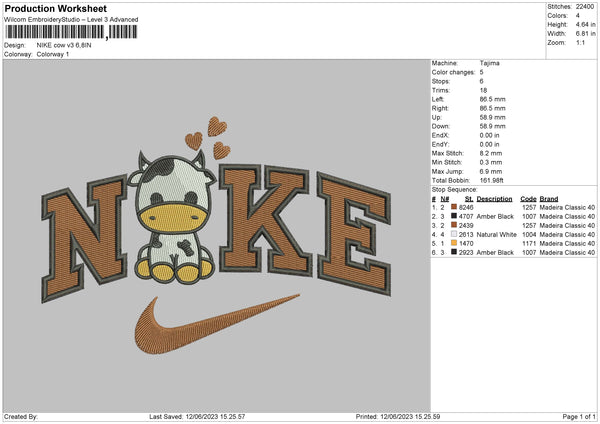Click stitch count 2439 in stop row 3

[466, 225]
